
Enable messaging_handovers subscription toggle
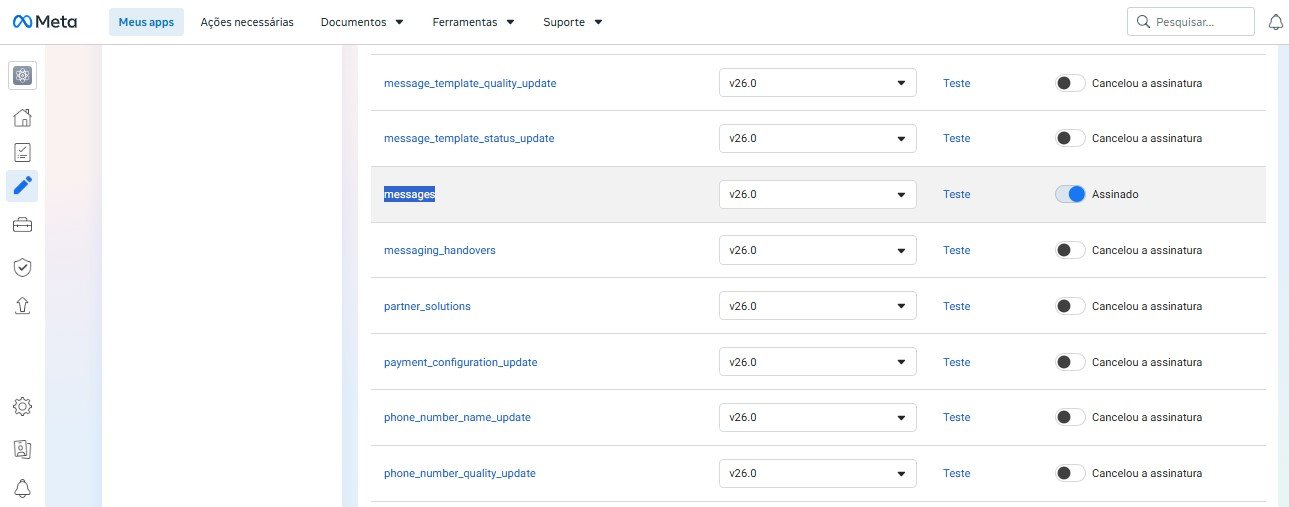(1070, 250)
